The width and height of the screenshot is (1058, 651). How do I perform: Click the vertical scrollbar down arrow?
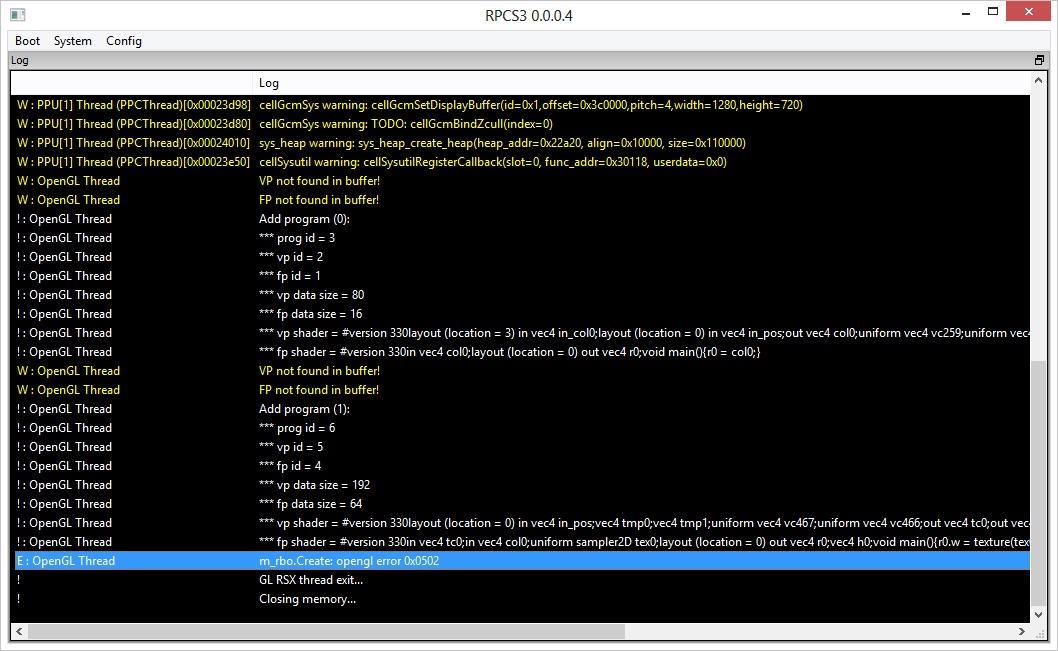(x=1038, y=615)
